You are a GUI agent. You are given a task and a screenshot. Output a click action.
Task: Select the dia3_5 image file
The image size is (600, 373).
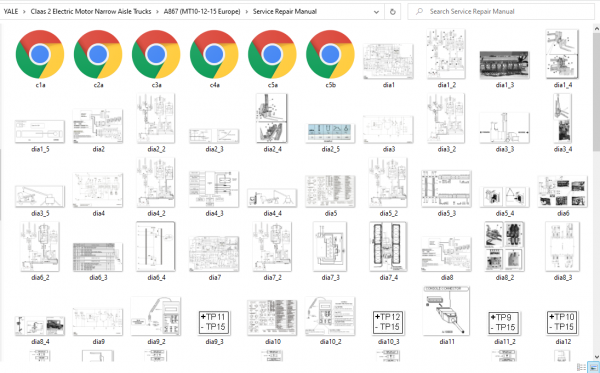point(40,196)
